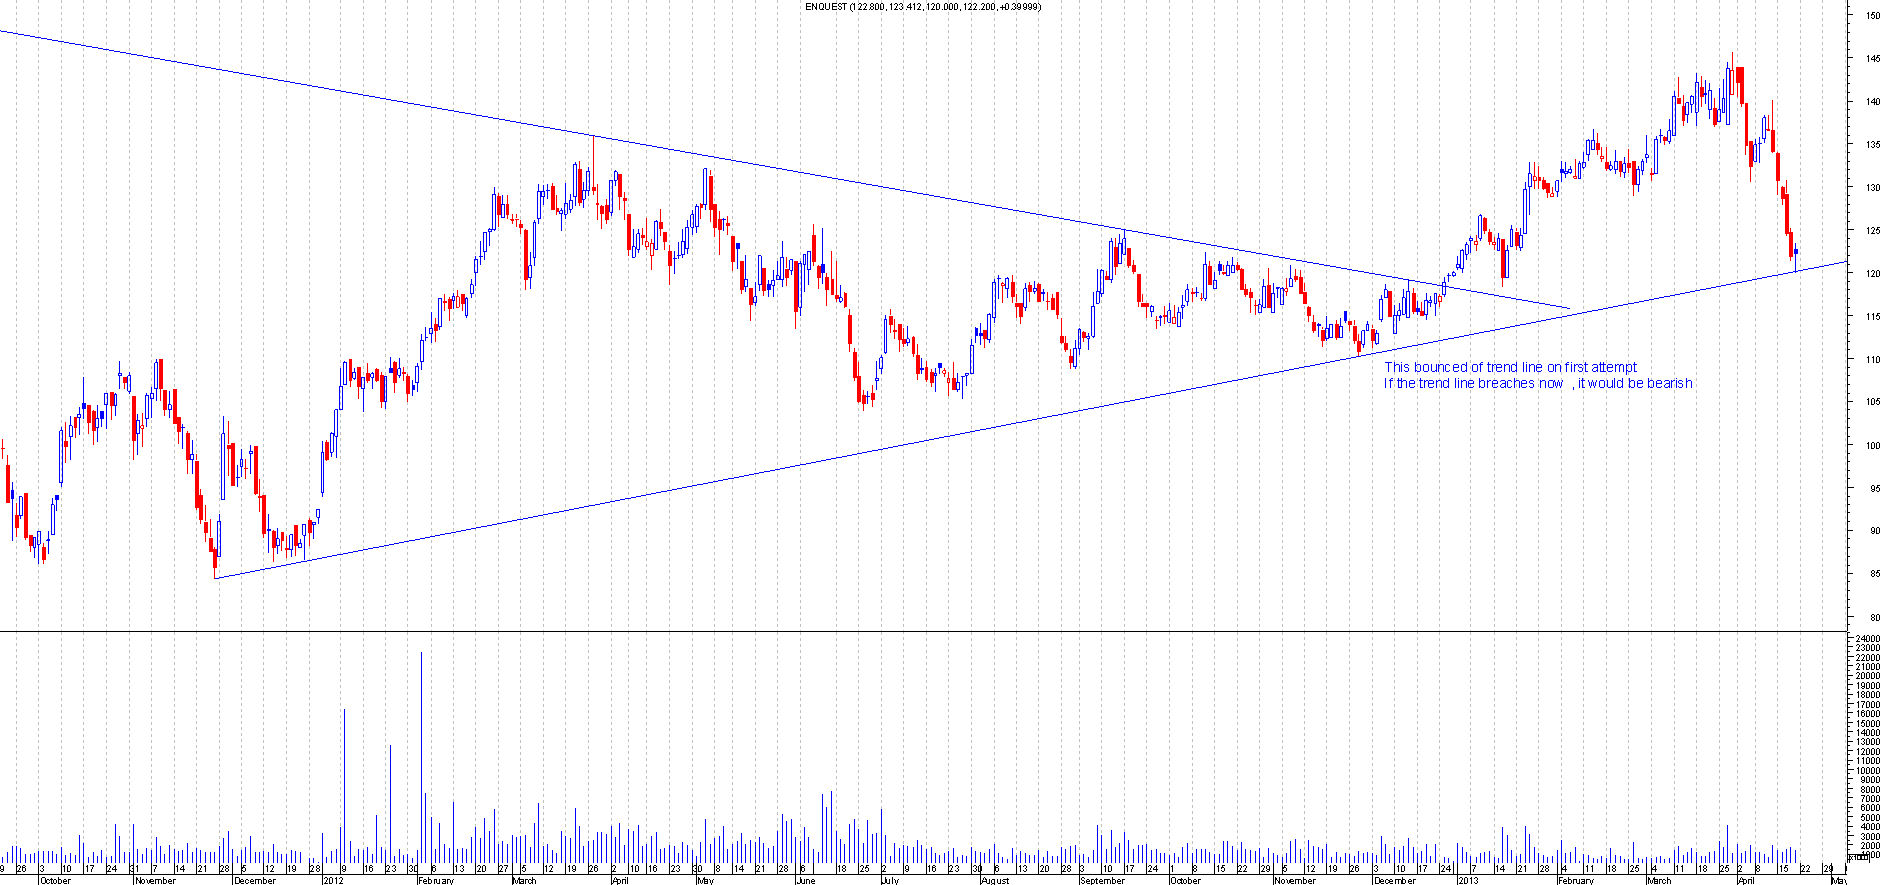This screenshot has height=885, width=1883.
Task: Pick the August label on the date axis
Action: [x=995, y=880]
